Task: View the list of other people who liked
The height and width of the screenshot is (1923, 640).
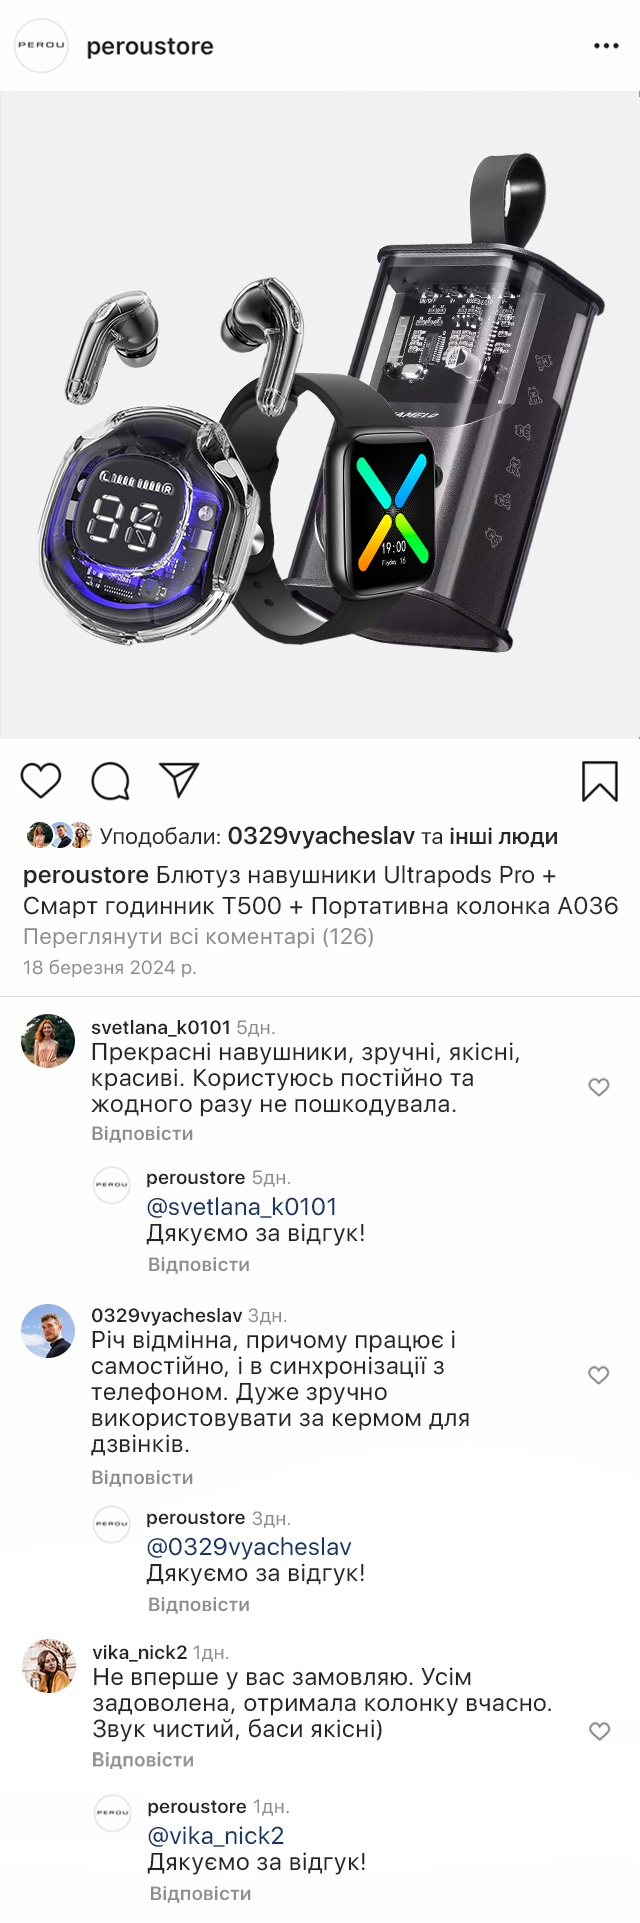Action: [503, 837]
